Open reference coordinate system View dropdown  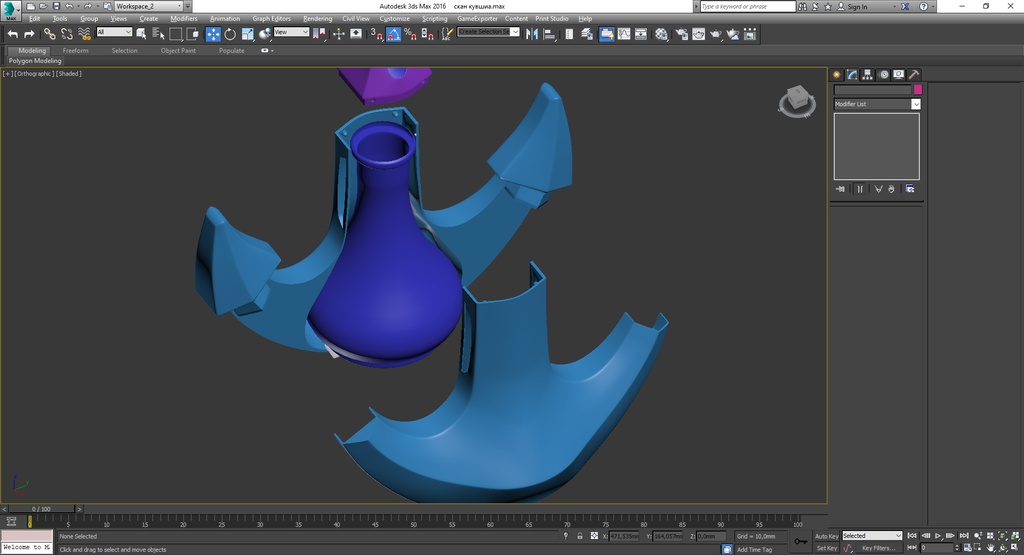[291, 31]
